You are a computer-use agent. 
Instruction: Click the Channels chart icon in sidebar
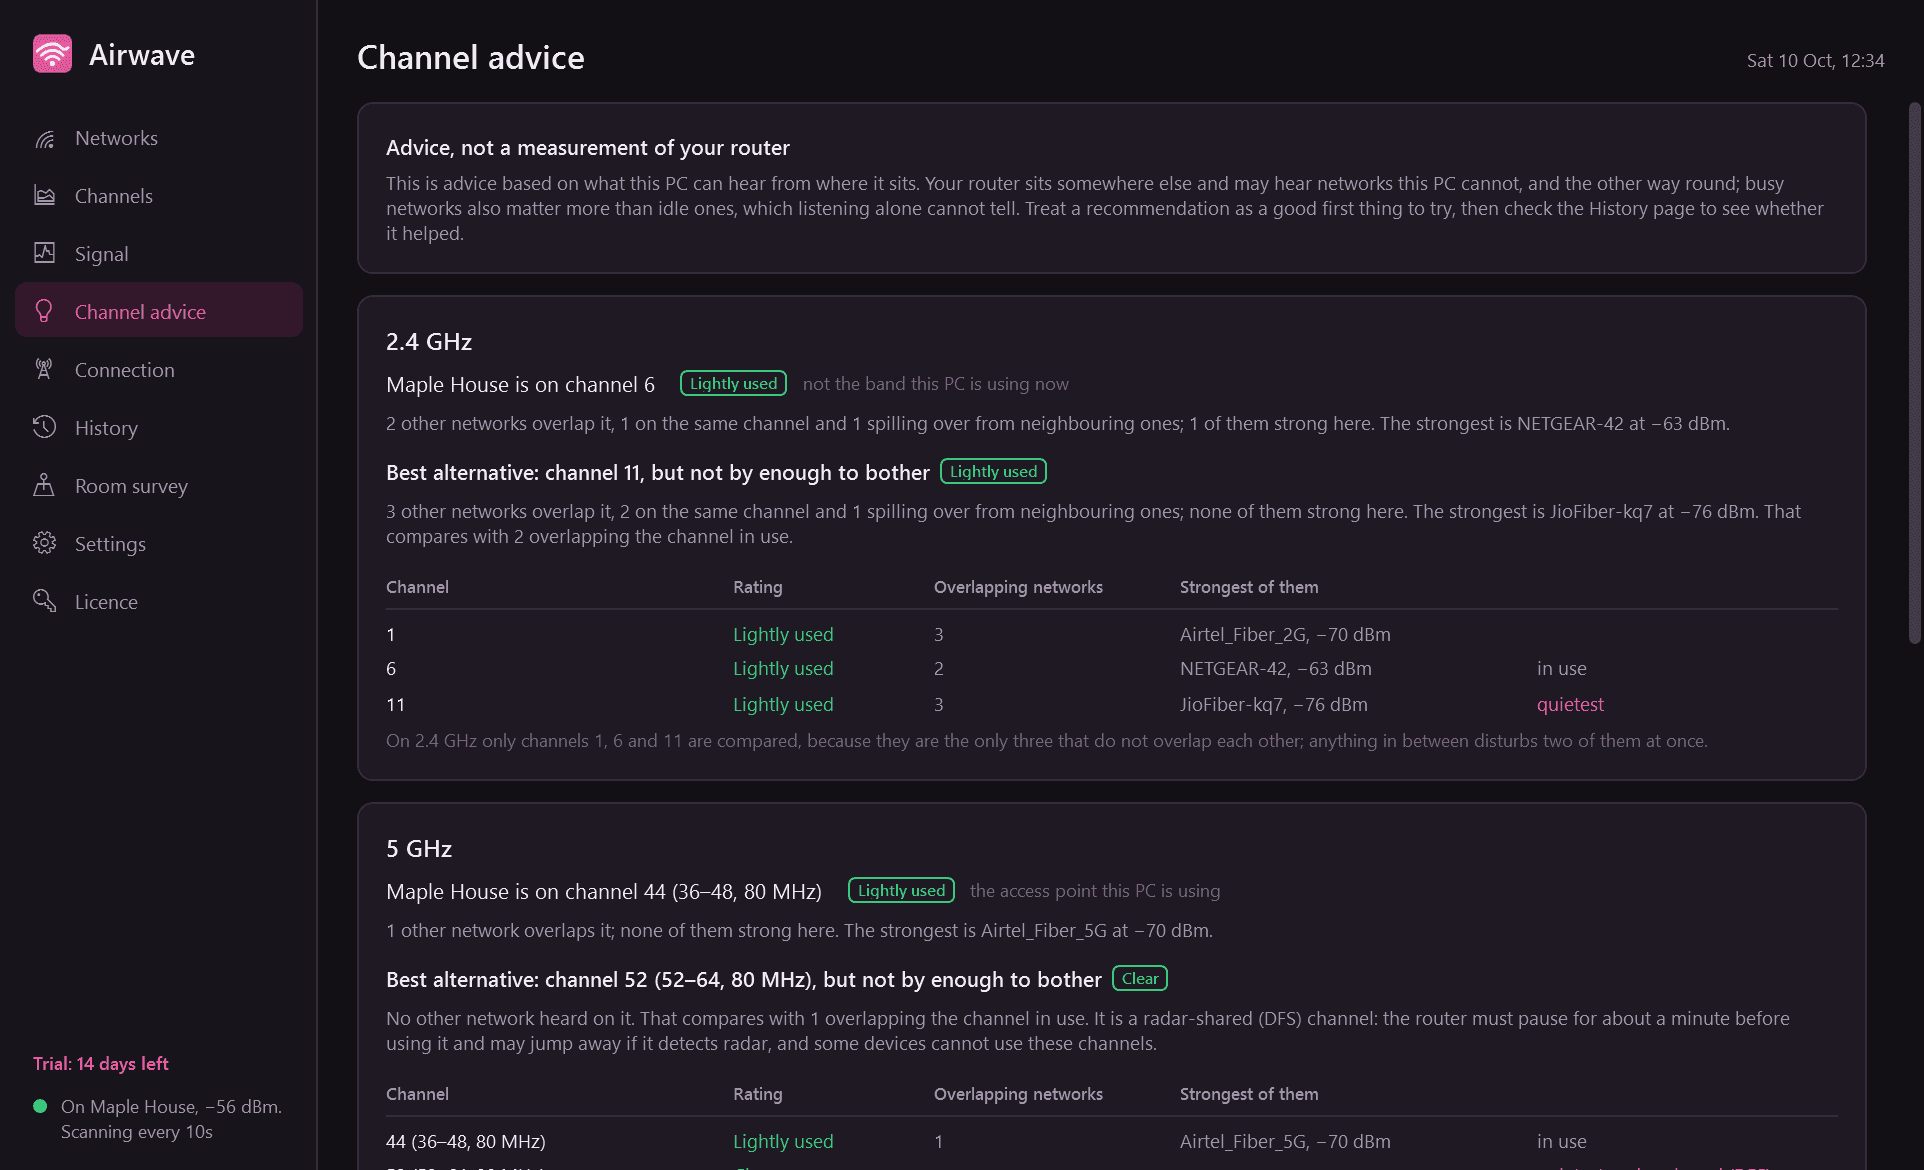pos(44,196)
